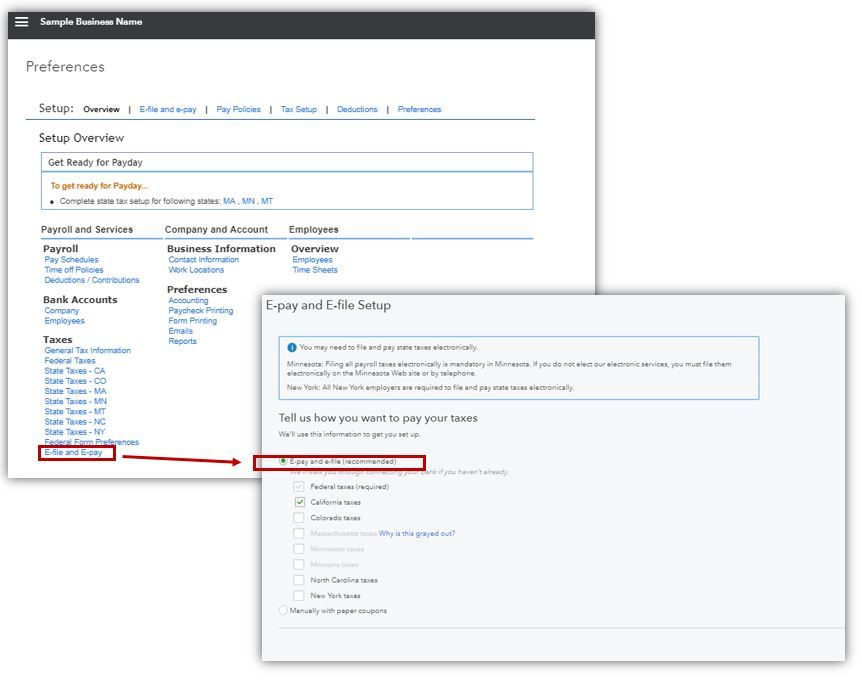The height and width of the screenshot is (684, 862).
Task: Click the 'Tell us how you want to pay your taxes' heading
Action: [x=378, y=418]
